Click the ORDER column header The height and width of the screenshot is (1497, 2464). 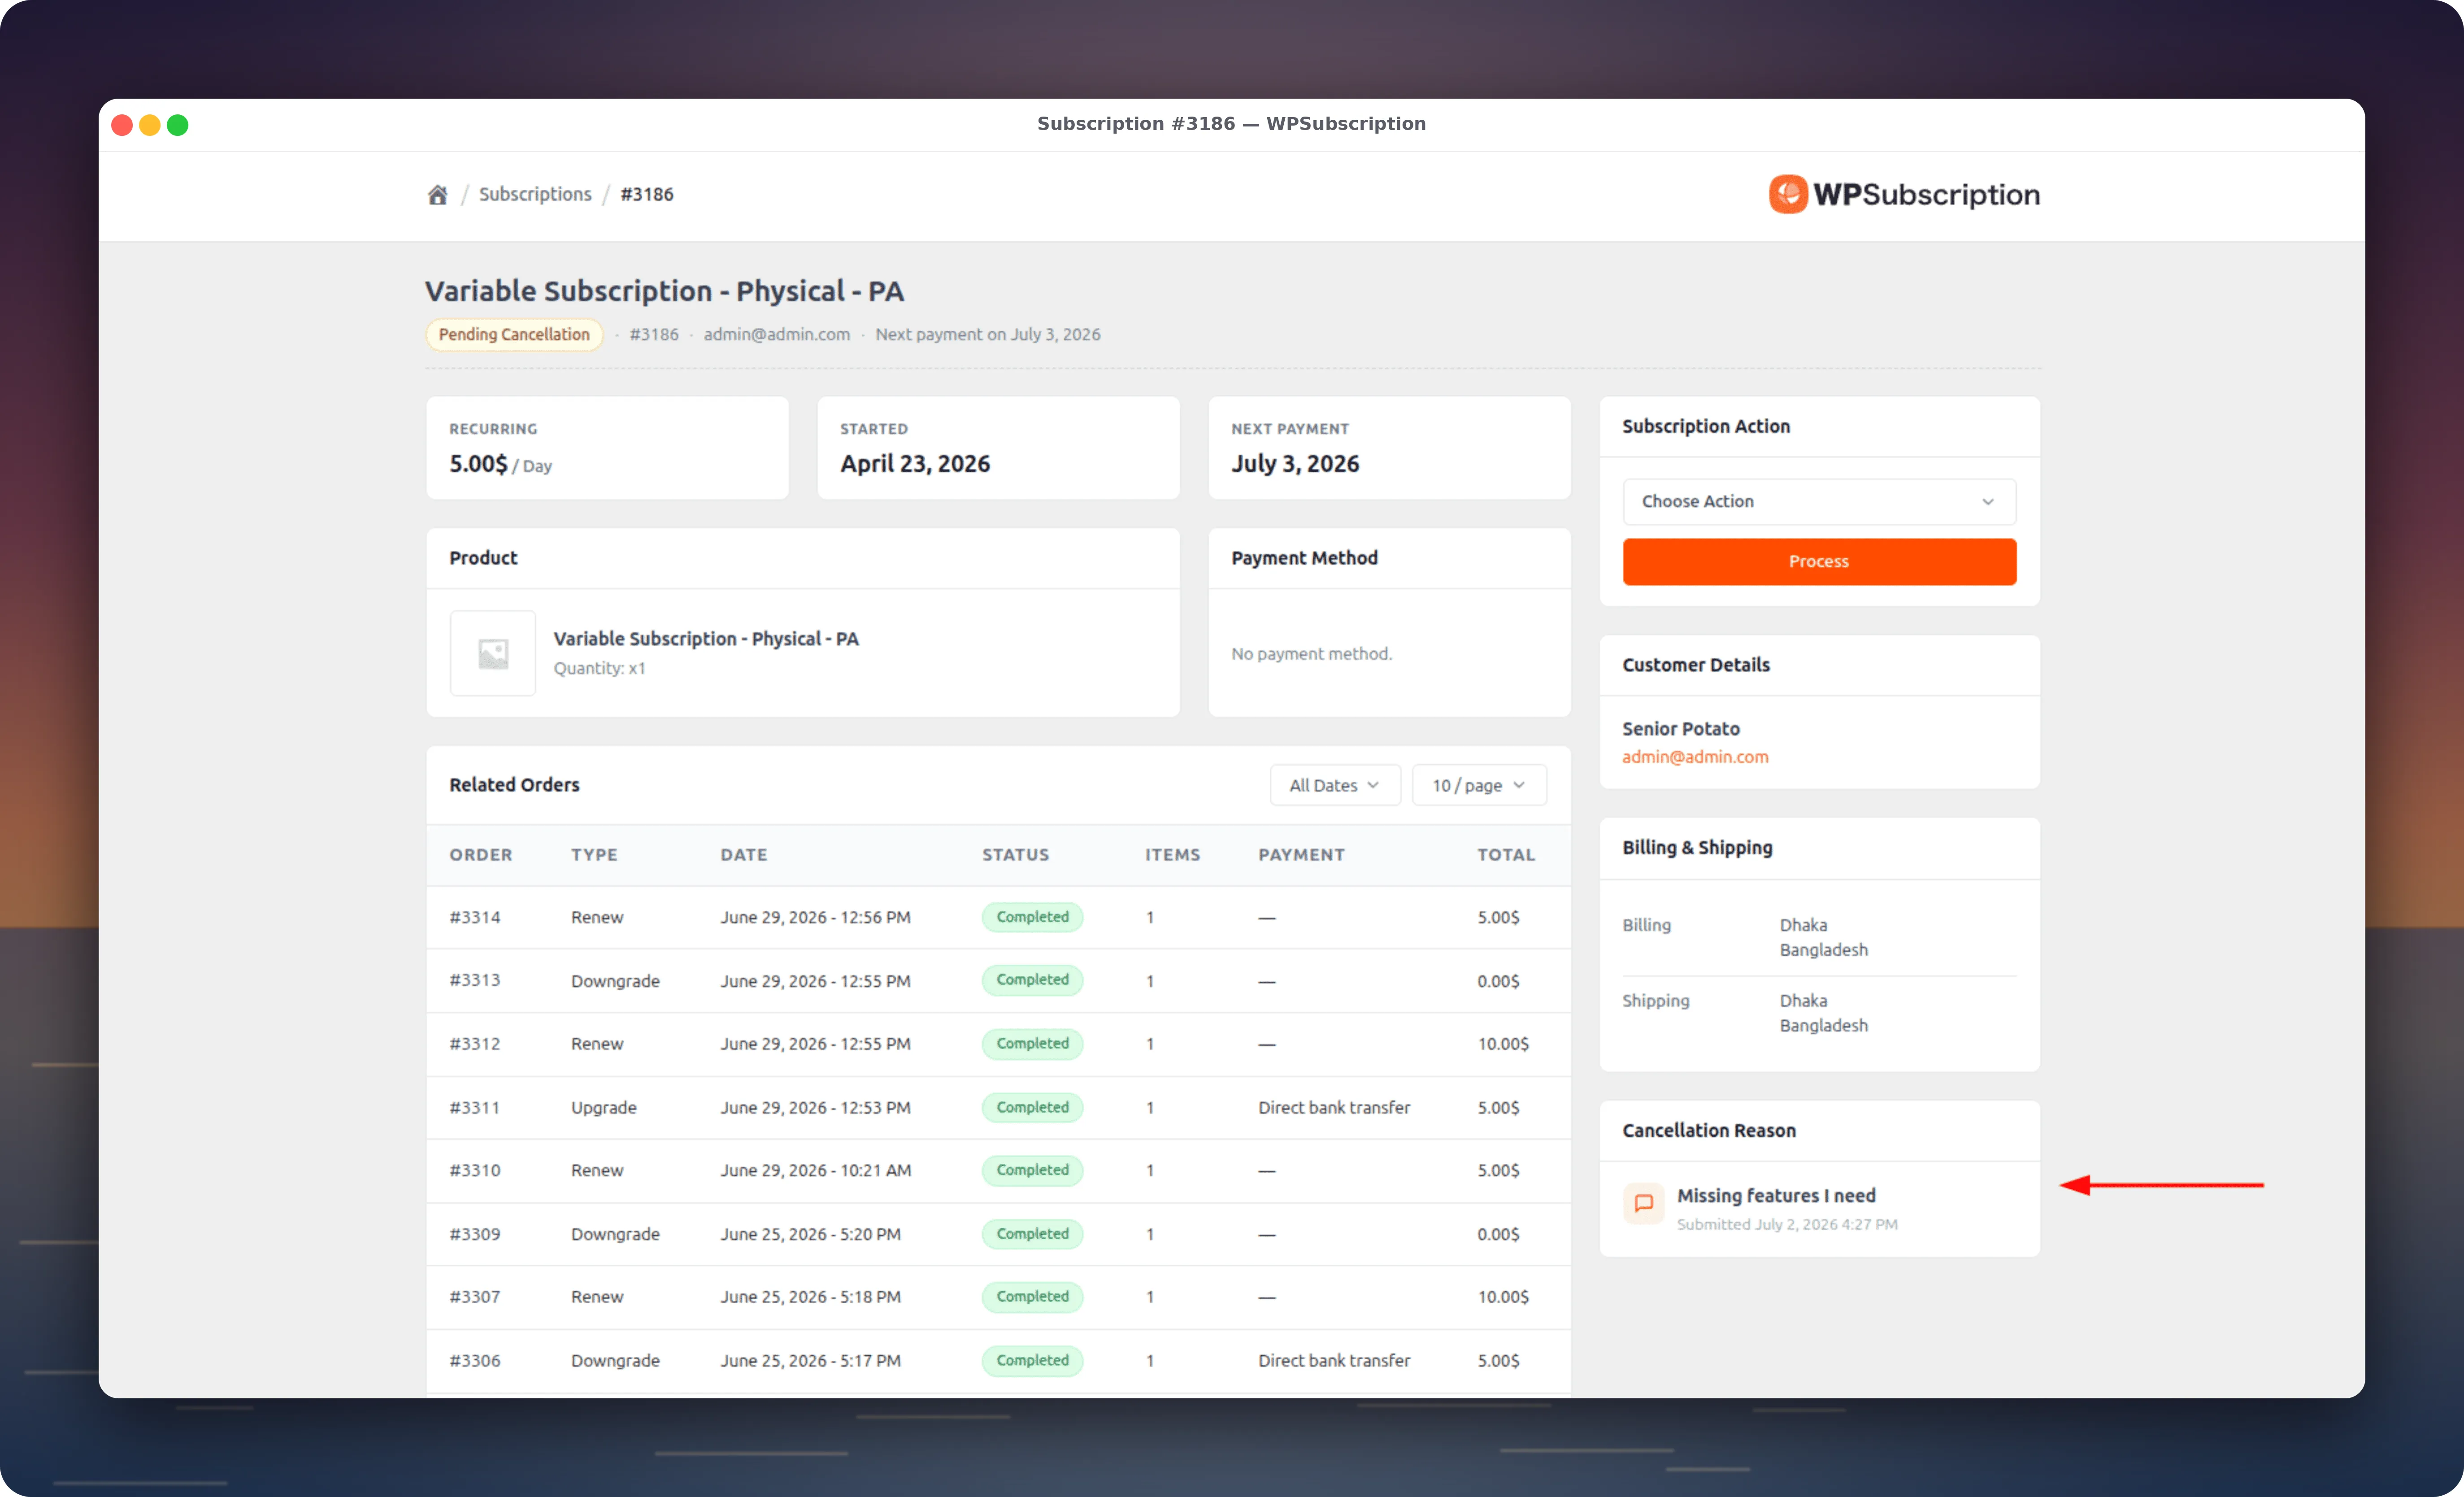(x=481, y=855)
